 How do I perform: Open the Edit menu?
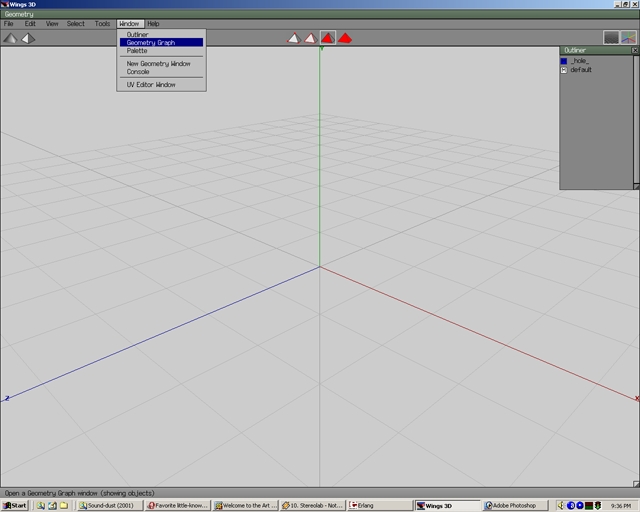[x=30, y=24]
